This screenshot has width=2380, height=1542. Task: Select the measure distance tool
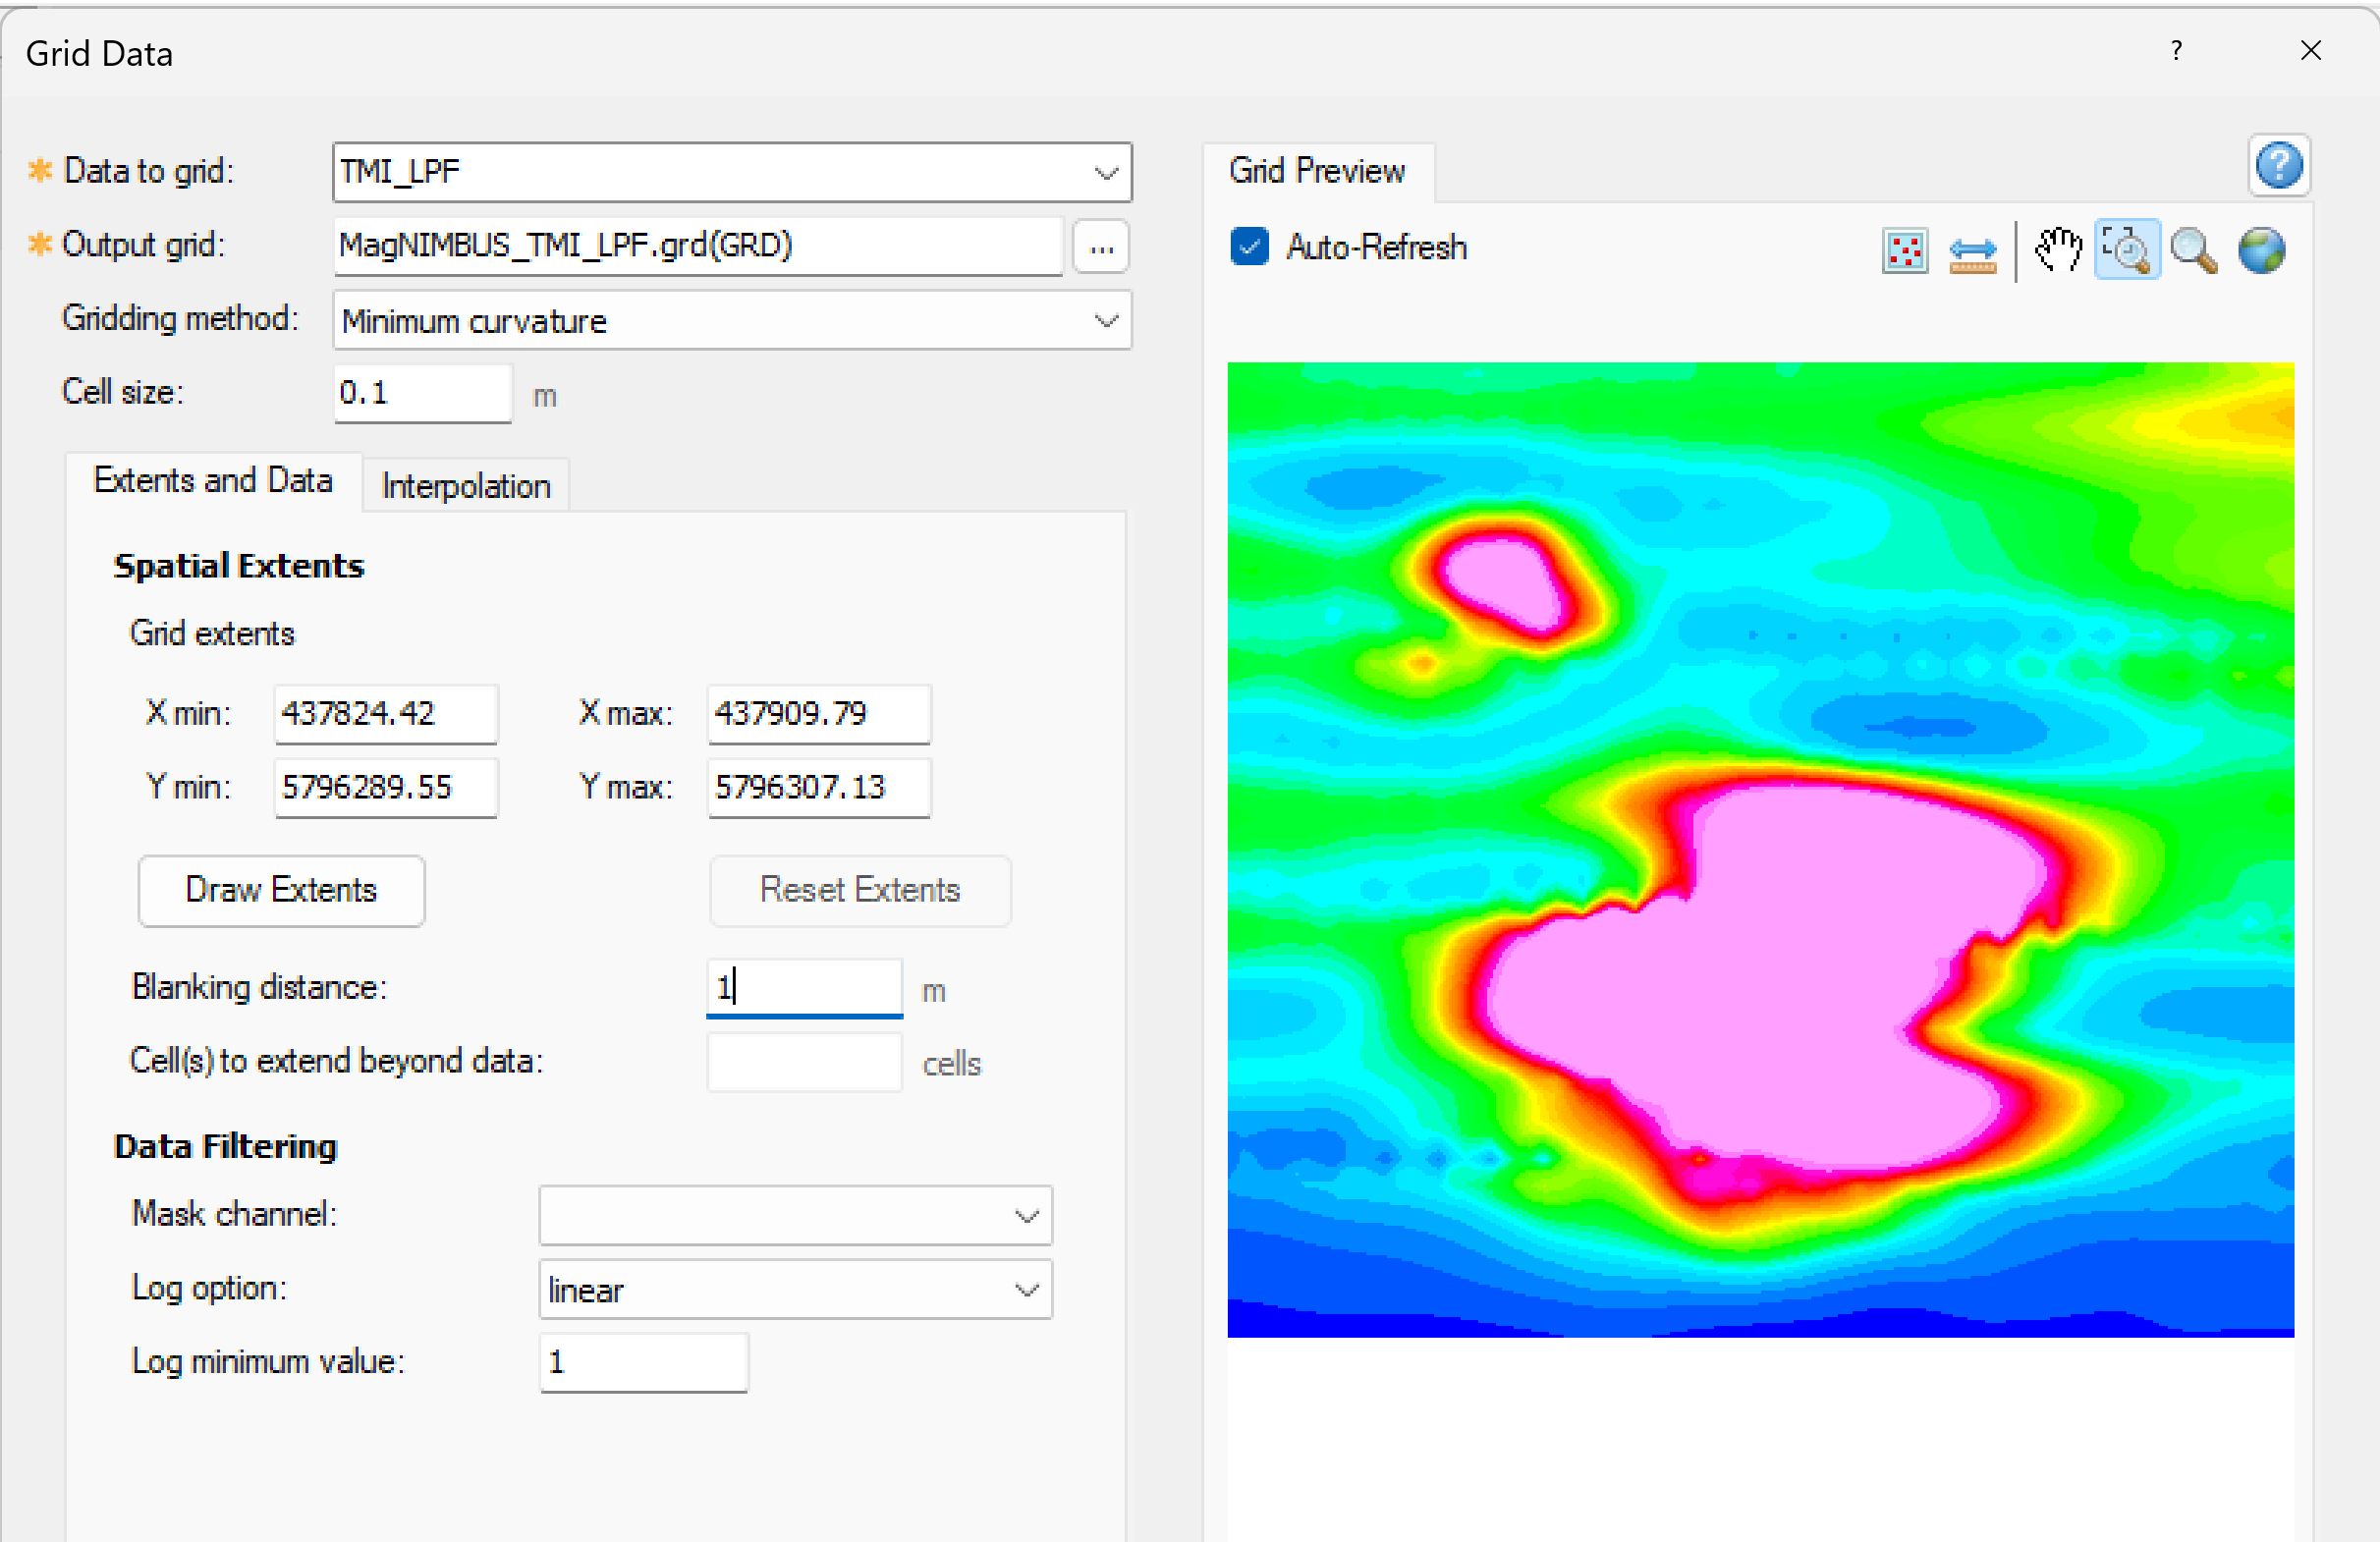(x=1972, y=250)
